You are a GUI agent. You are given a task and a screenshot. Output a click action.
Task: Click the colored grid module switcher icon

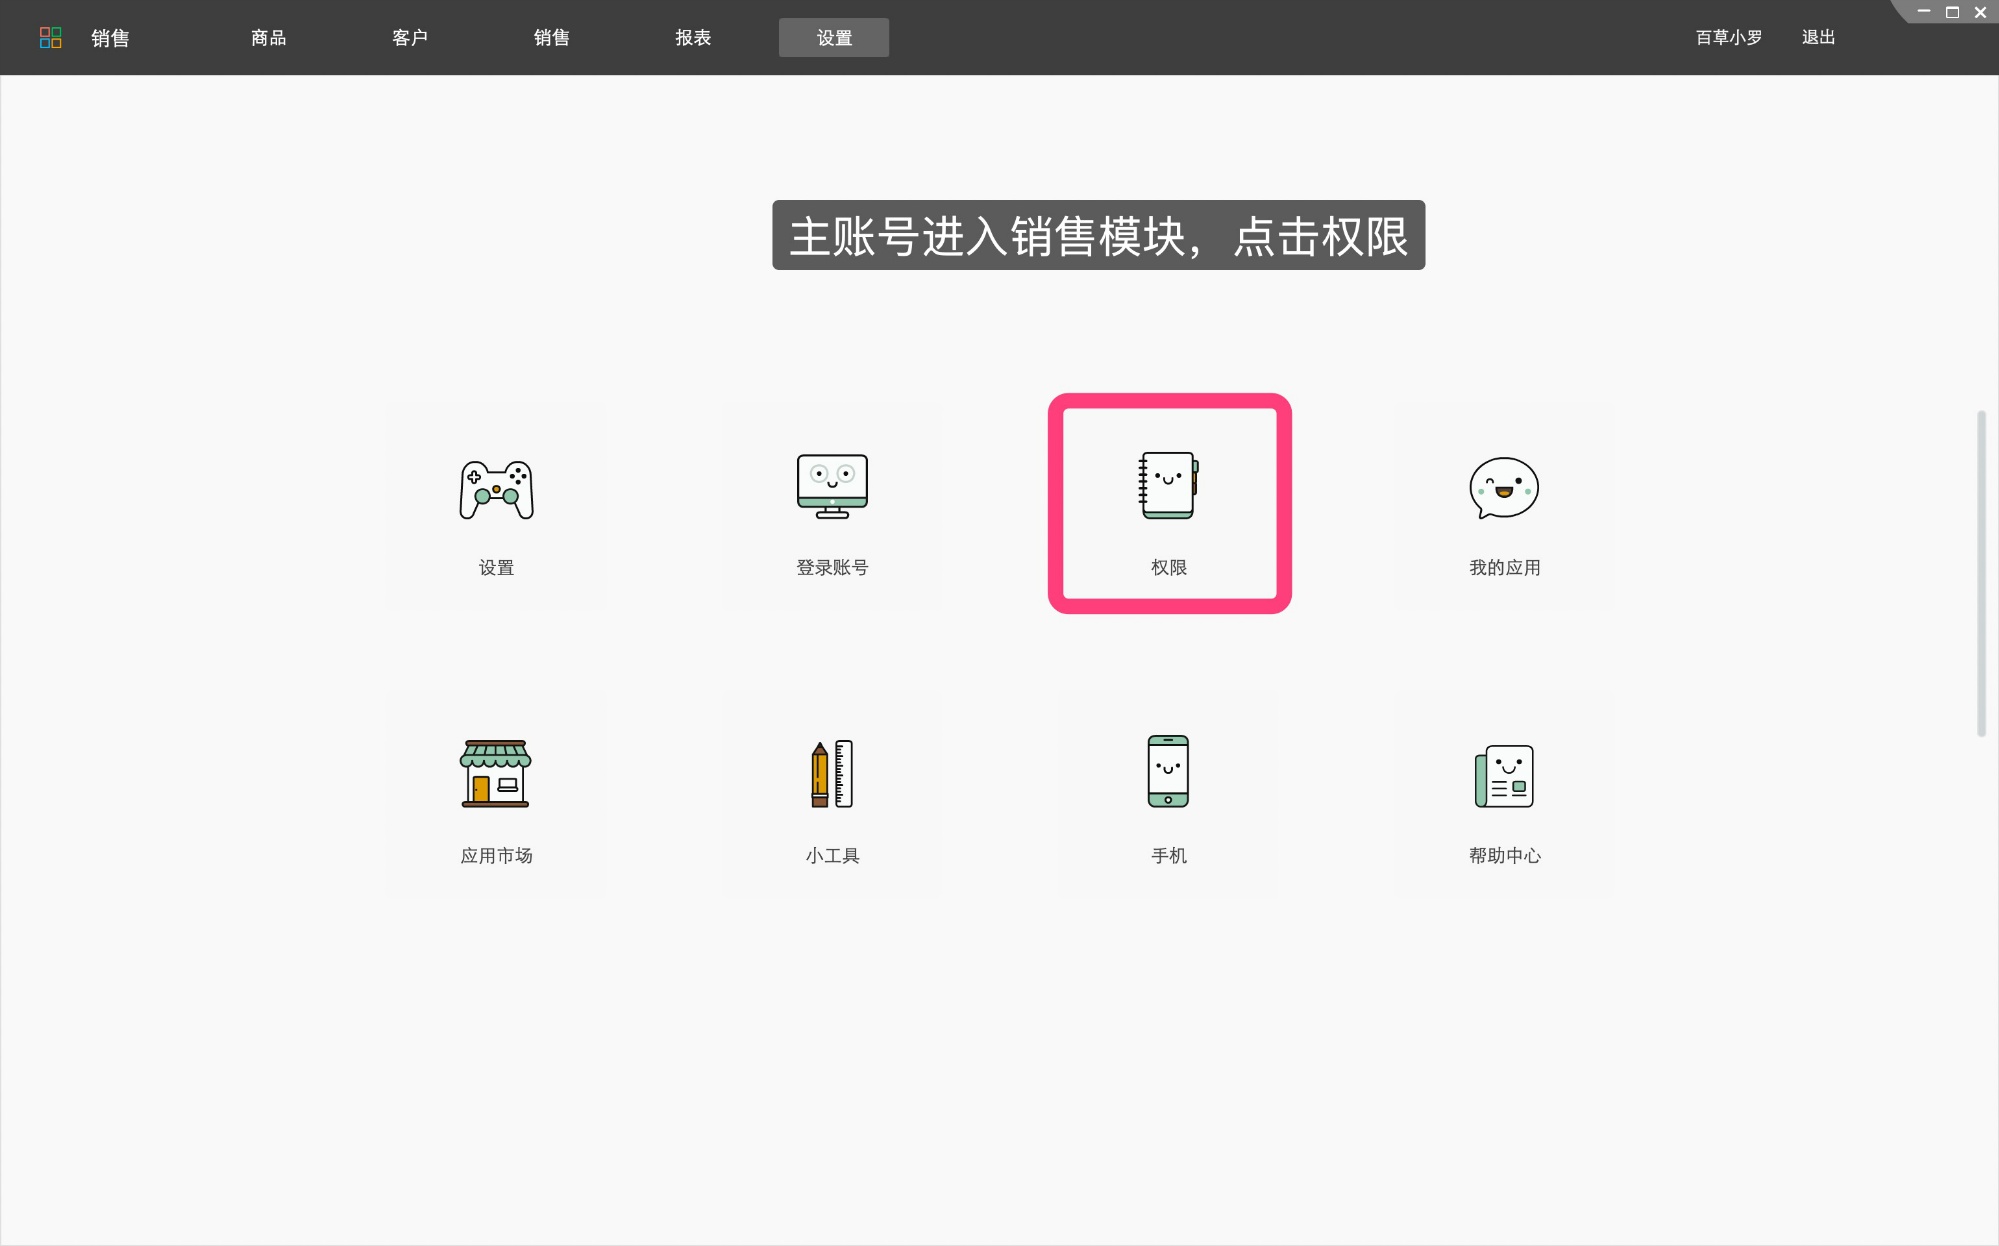pyautogui.click(x=50, y=38)
